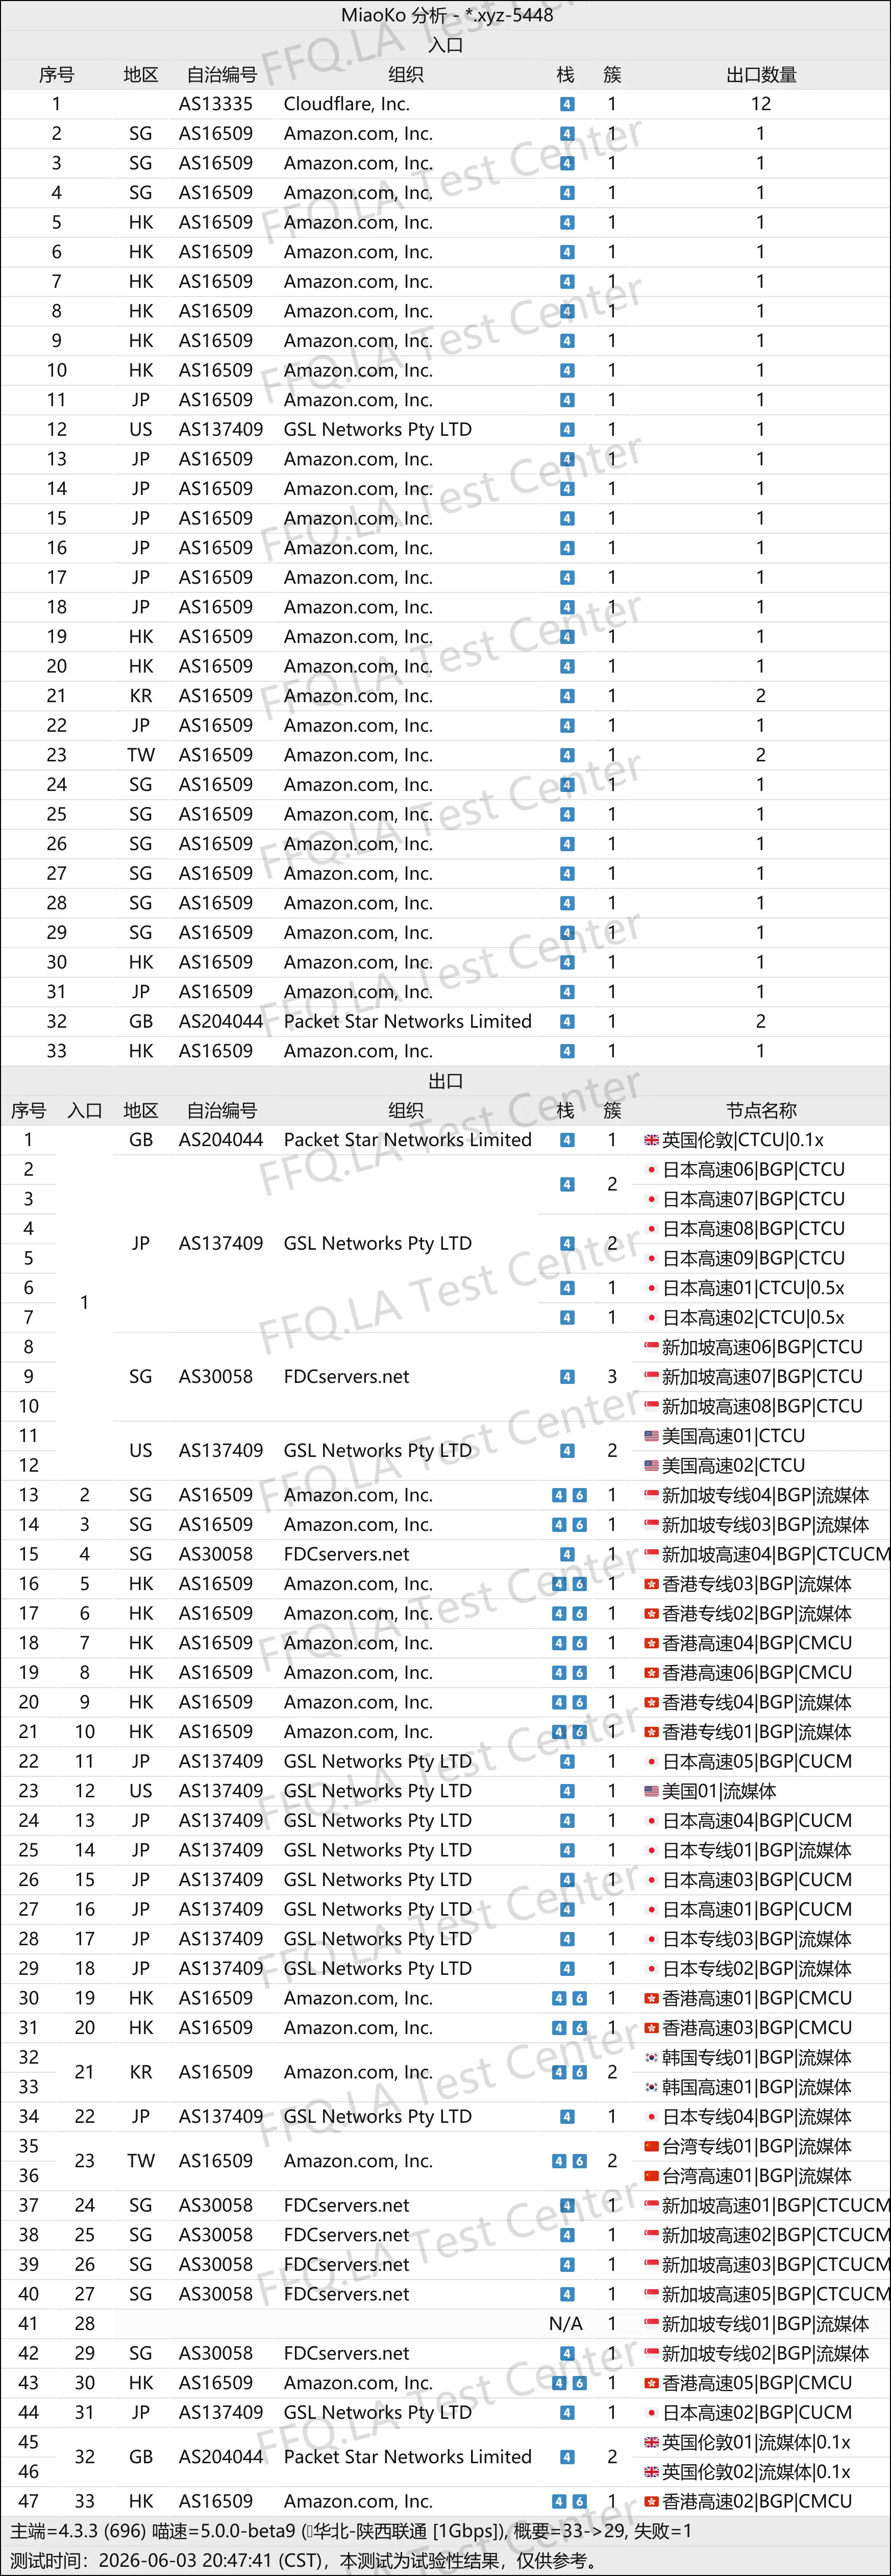This screenshot has width=891, height=2576.
Task: Click the IPv6 badge in the KR exit row
Action: click(579, 2073)
